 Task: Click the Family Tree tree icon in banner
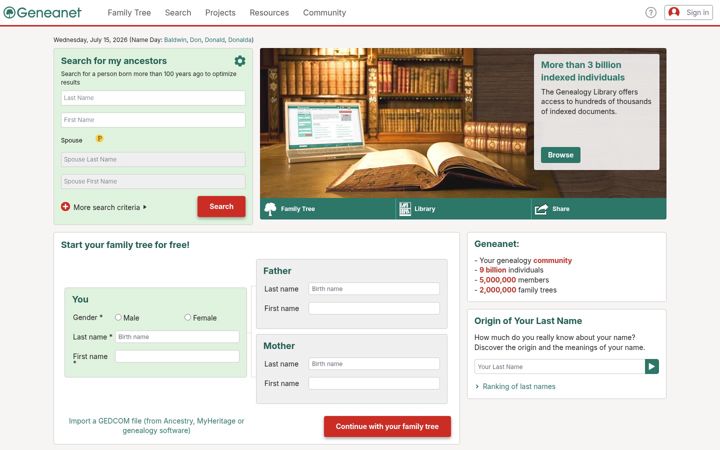tap(270, 209)
